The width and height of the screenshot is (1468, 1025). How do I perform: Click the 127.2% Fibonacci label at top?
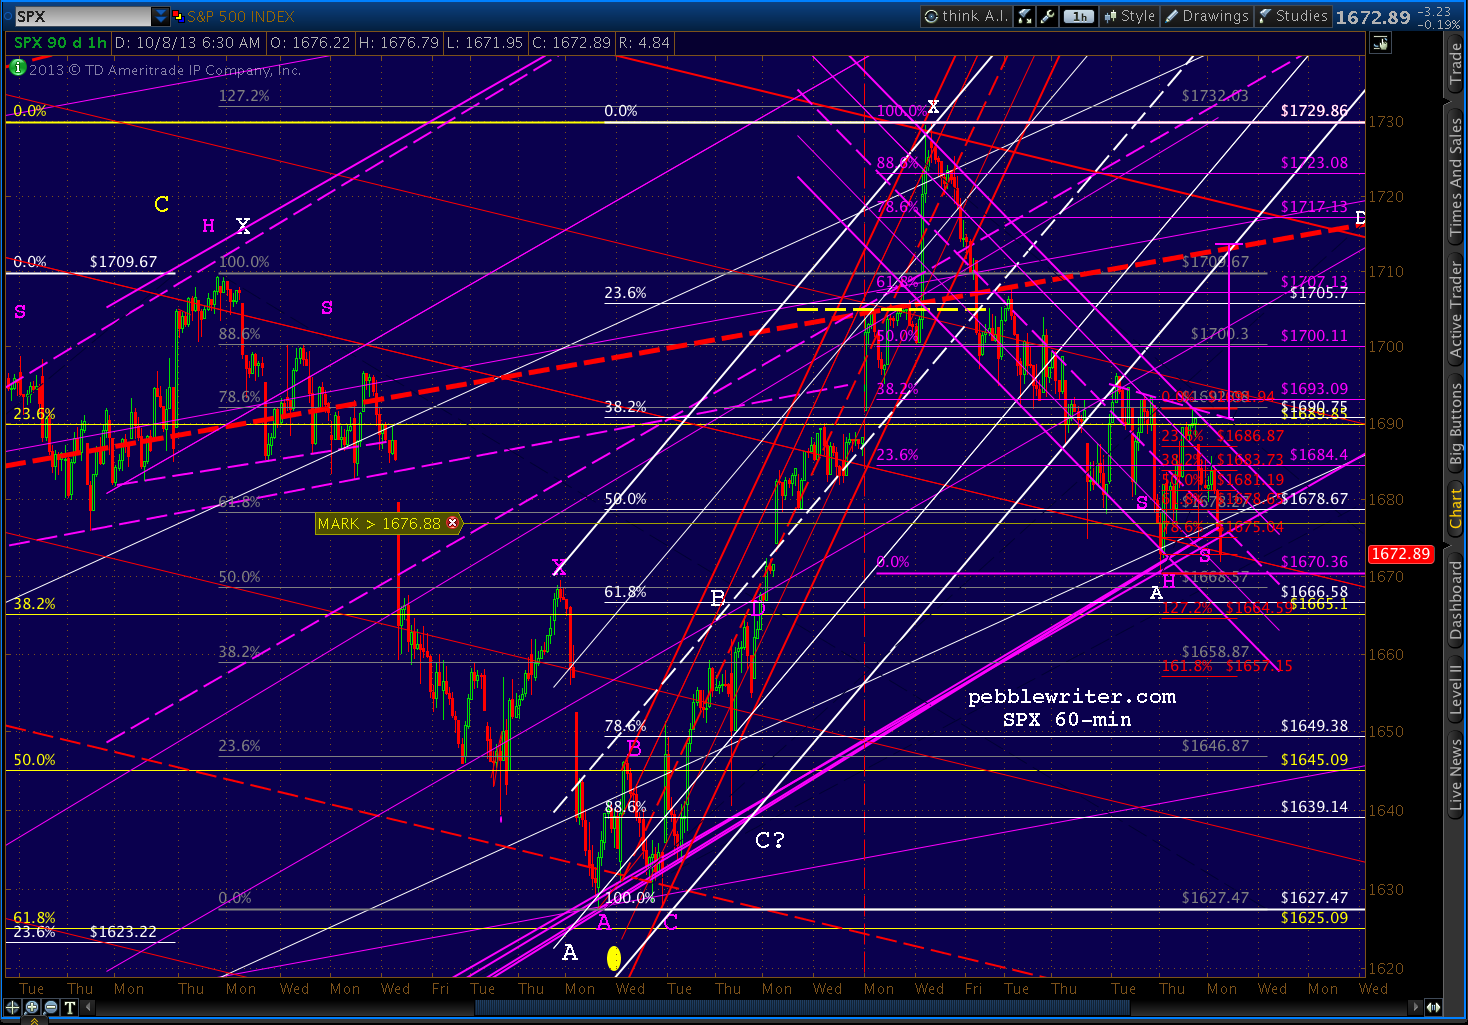tap(244, 96)
